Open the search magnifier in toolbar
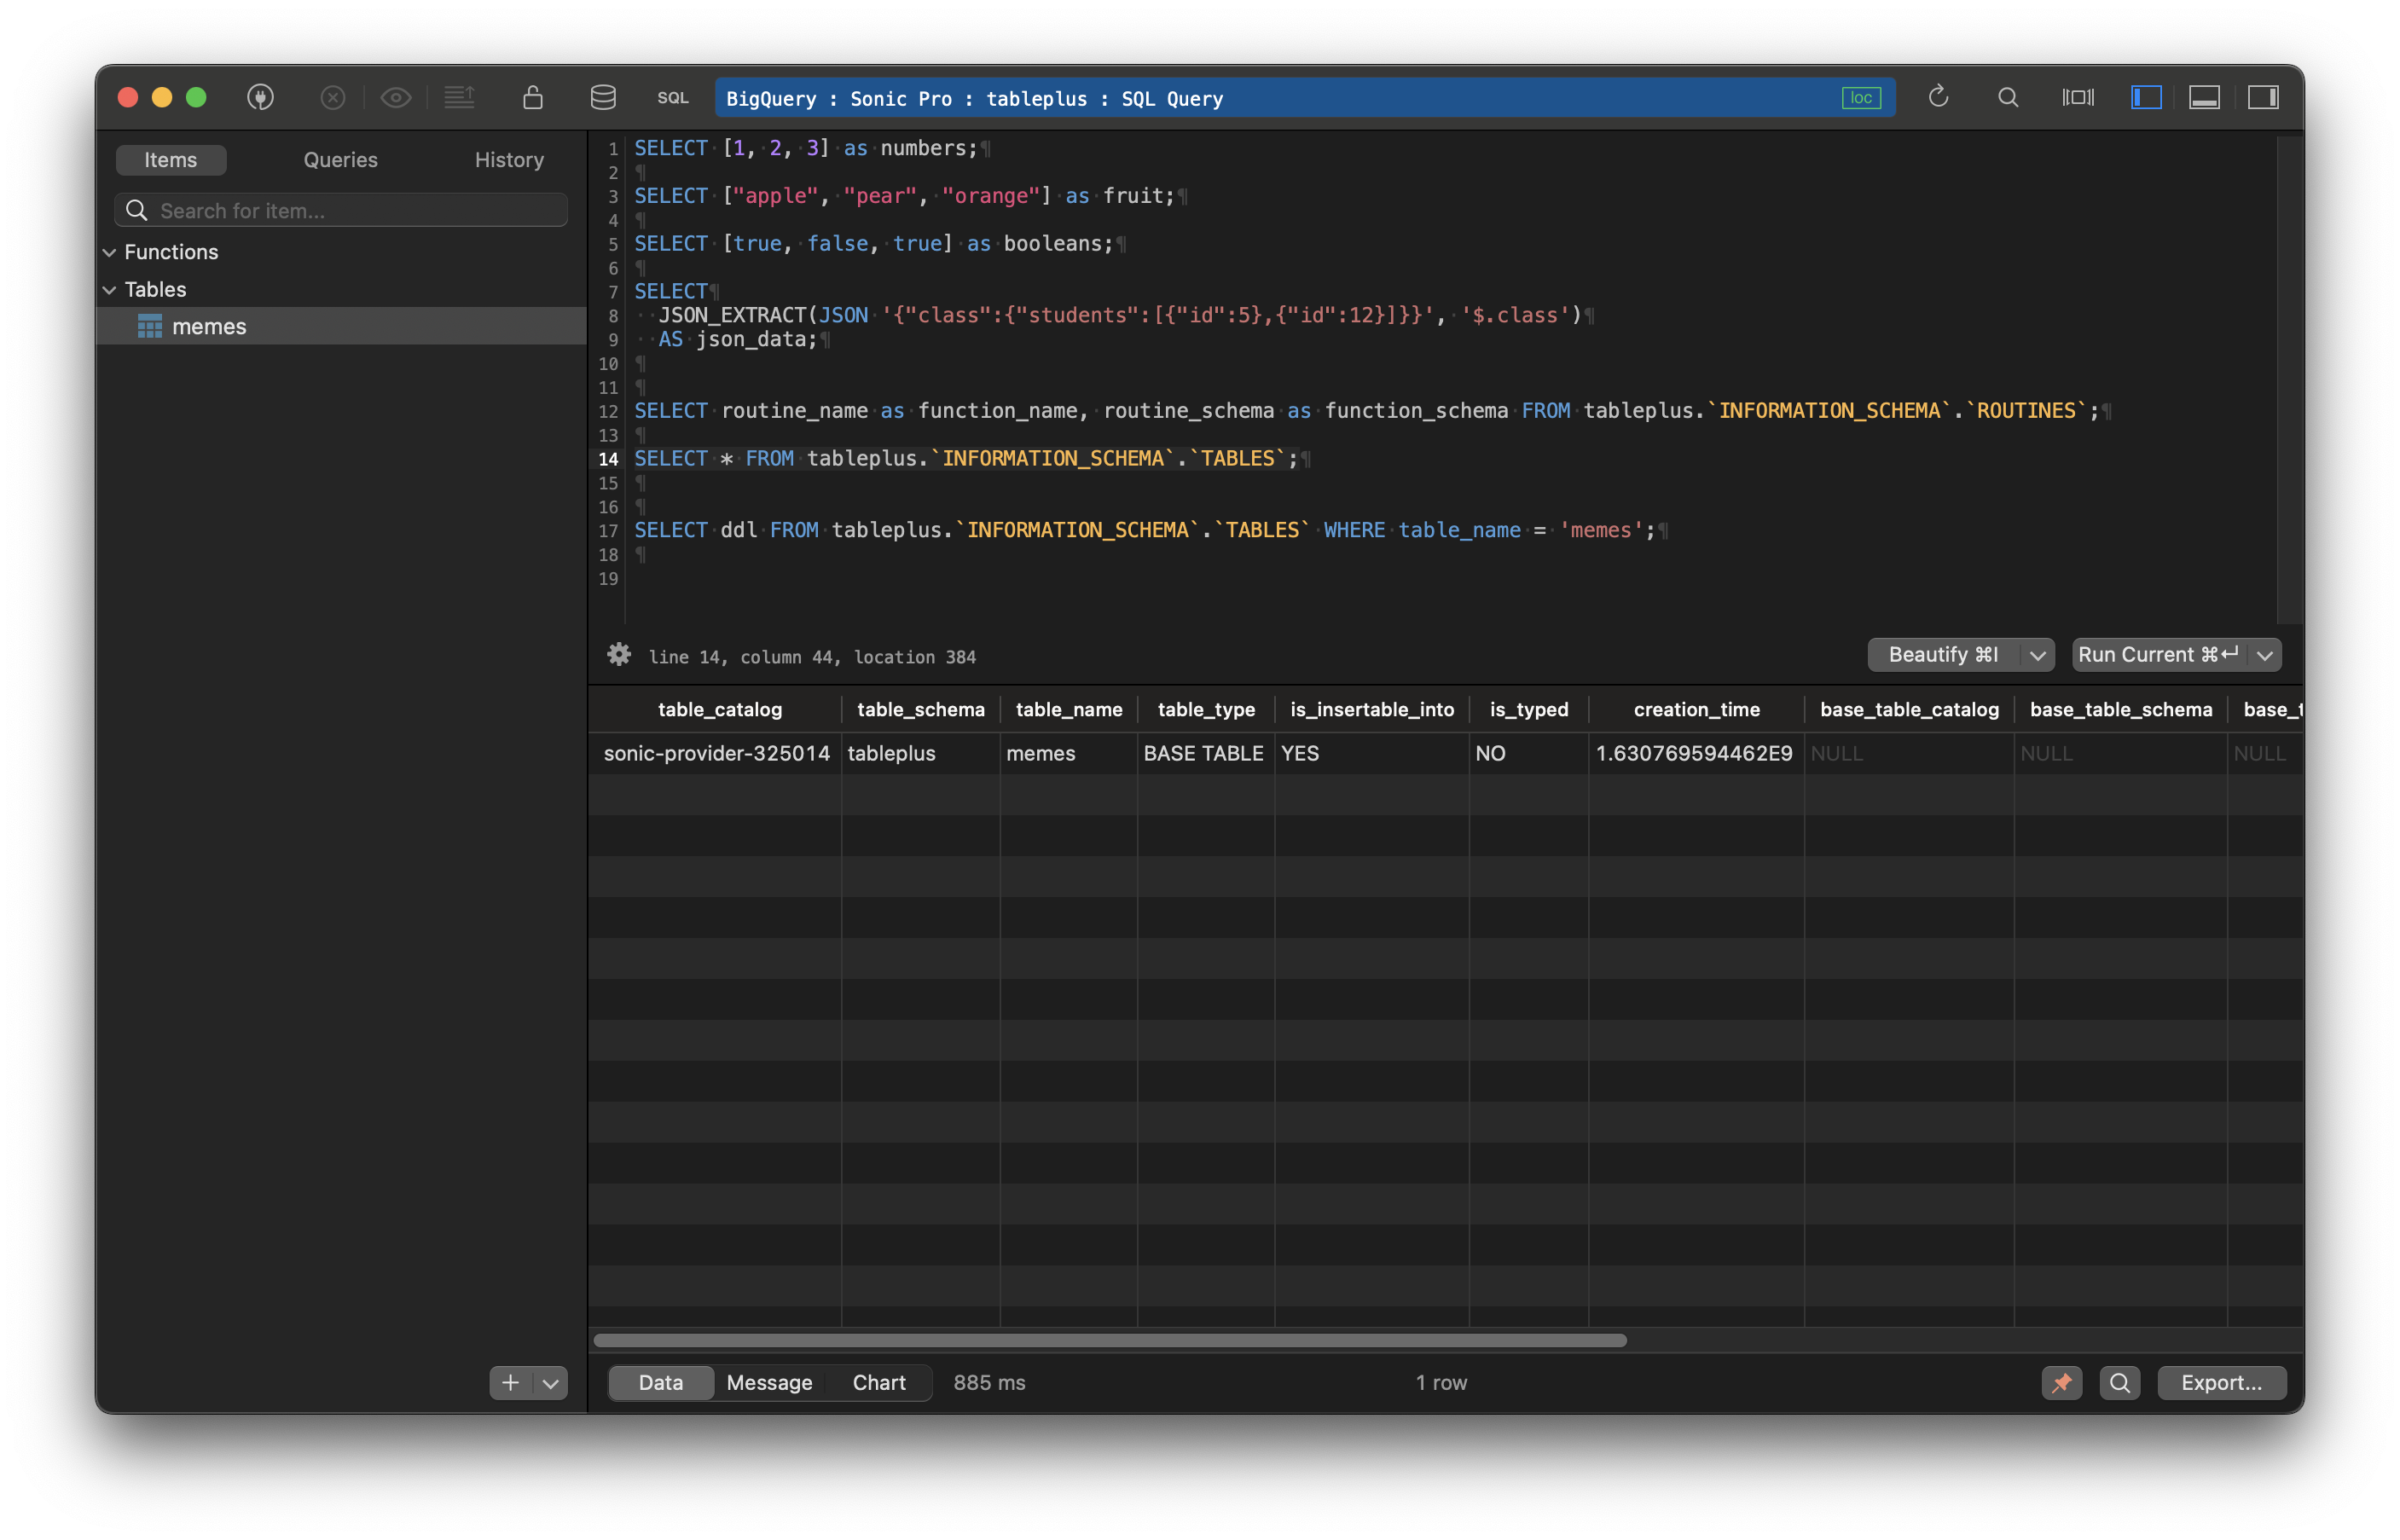 click(x=2008, y=97)
